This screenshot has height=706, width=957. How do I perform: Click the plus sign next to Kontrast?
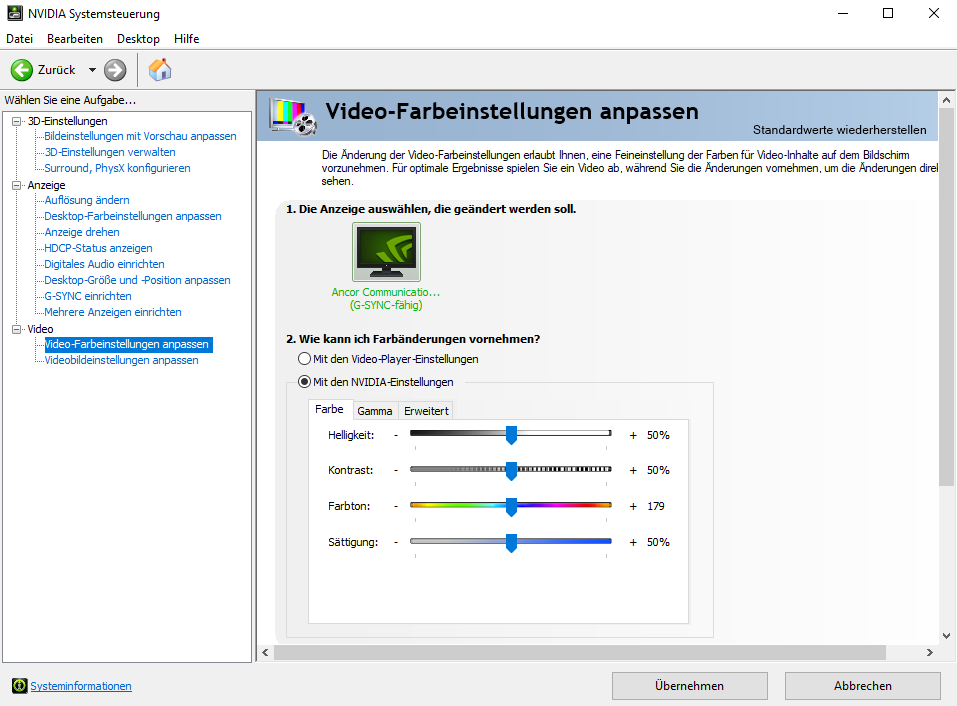click(x=633, y=470)
